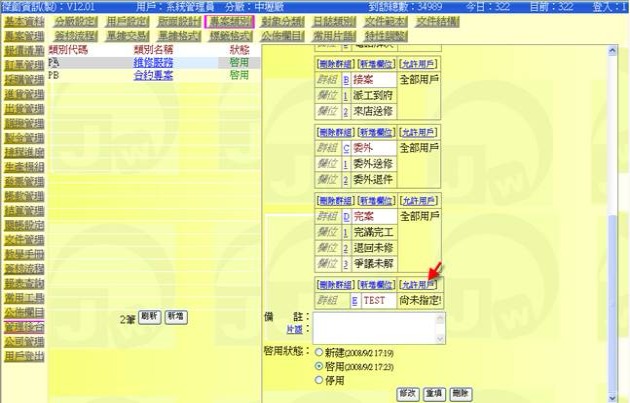This screenshot has height=403, width=630.
Task: Open the 維修服務 category link
Action: pyautogui.click(x=152, y=62)
